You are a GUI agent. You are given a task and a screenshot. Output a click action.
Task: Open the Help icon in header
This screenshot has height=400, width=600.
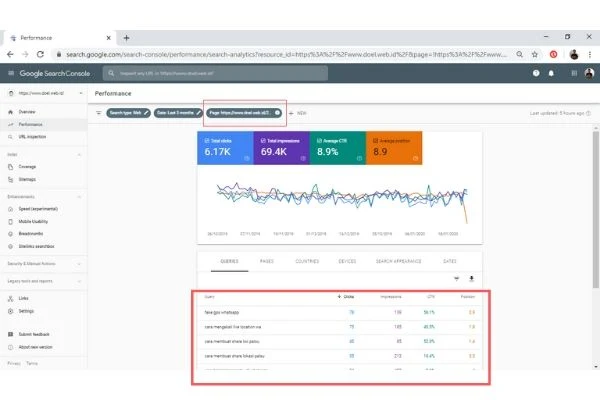tap(536, 73)
